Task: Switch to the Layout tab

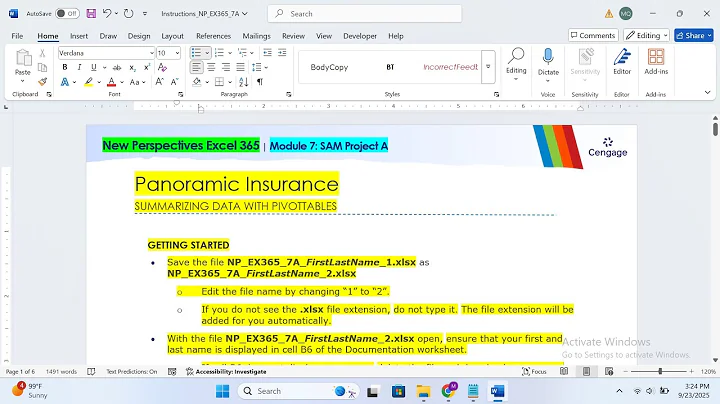Action: click(x=172, y=36)
